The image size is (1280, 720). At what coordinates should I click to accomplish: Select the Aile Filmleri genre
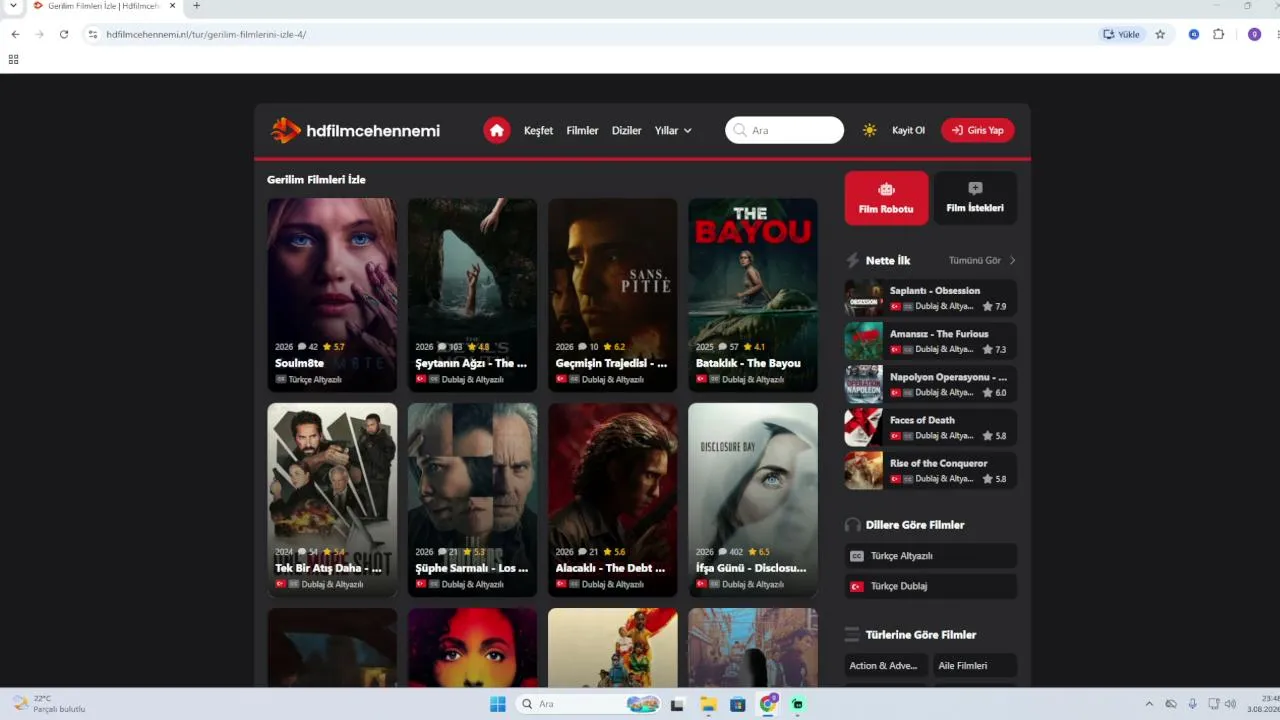click(x=975, y=666)
